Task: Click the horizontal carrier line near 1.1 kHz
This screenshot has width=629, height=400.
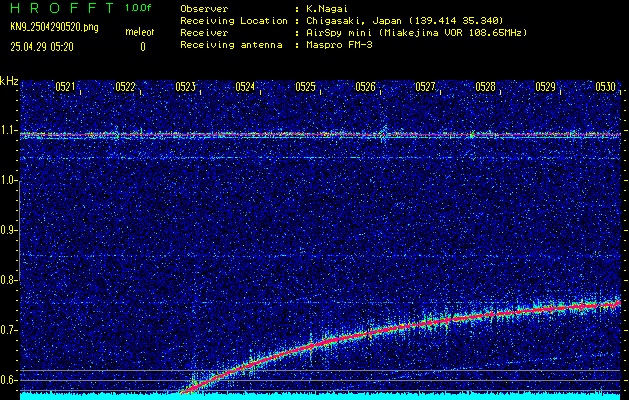Action: point(321,134)
